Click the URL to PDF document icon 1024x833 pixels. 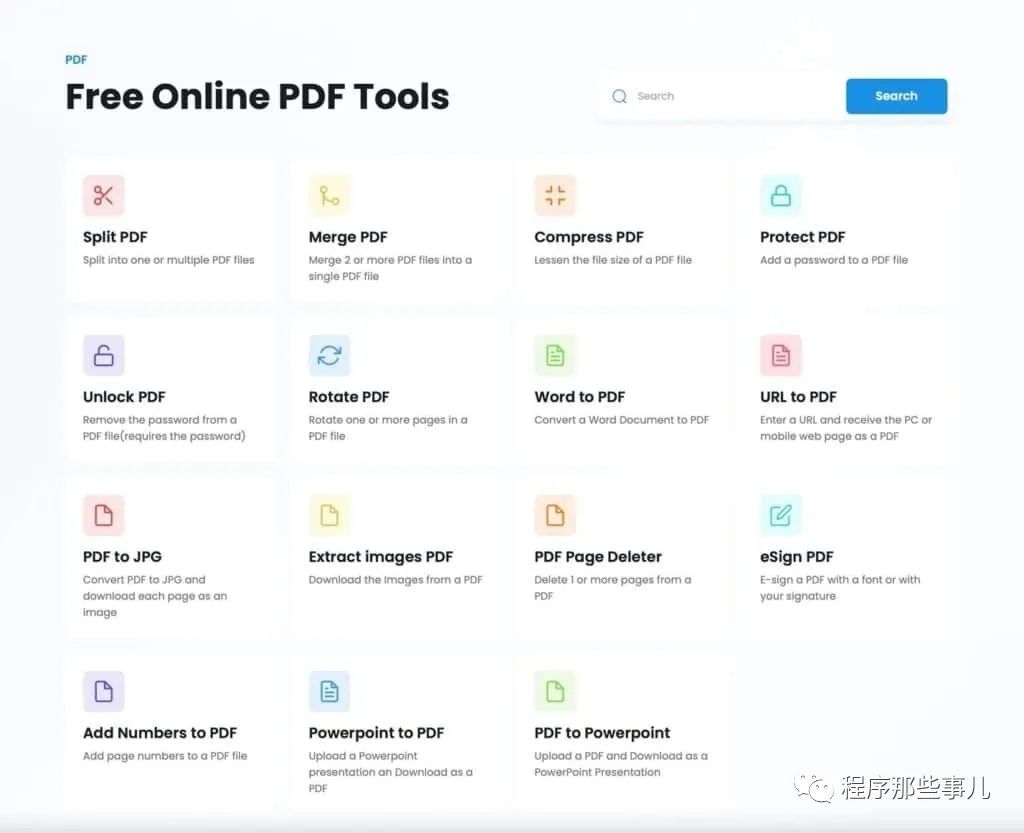tap(781, 355)
